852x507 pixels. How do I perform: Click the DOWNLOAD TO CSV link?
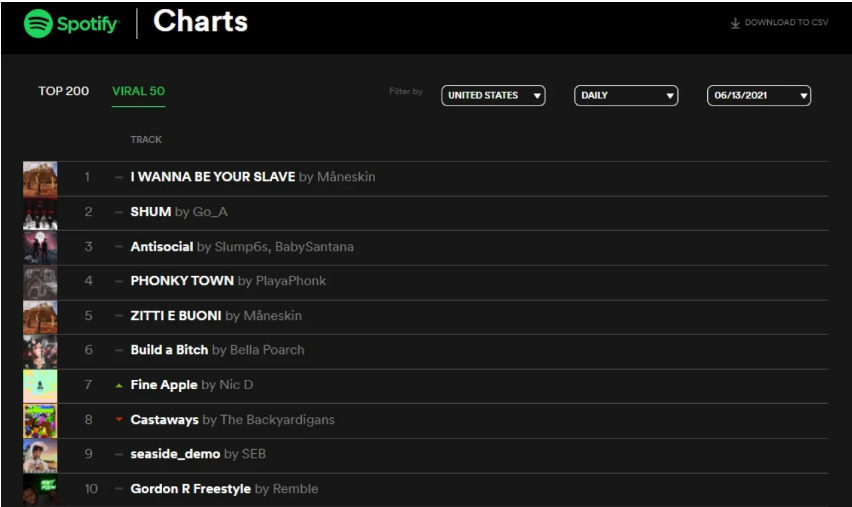(786, 23)
